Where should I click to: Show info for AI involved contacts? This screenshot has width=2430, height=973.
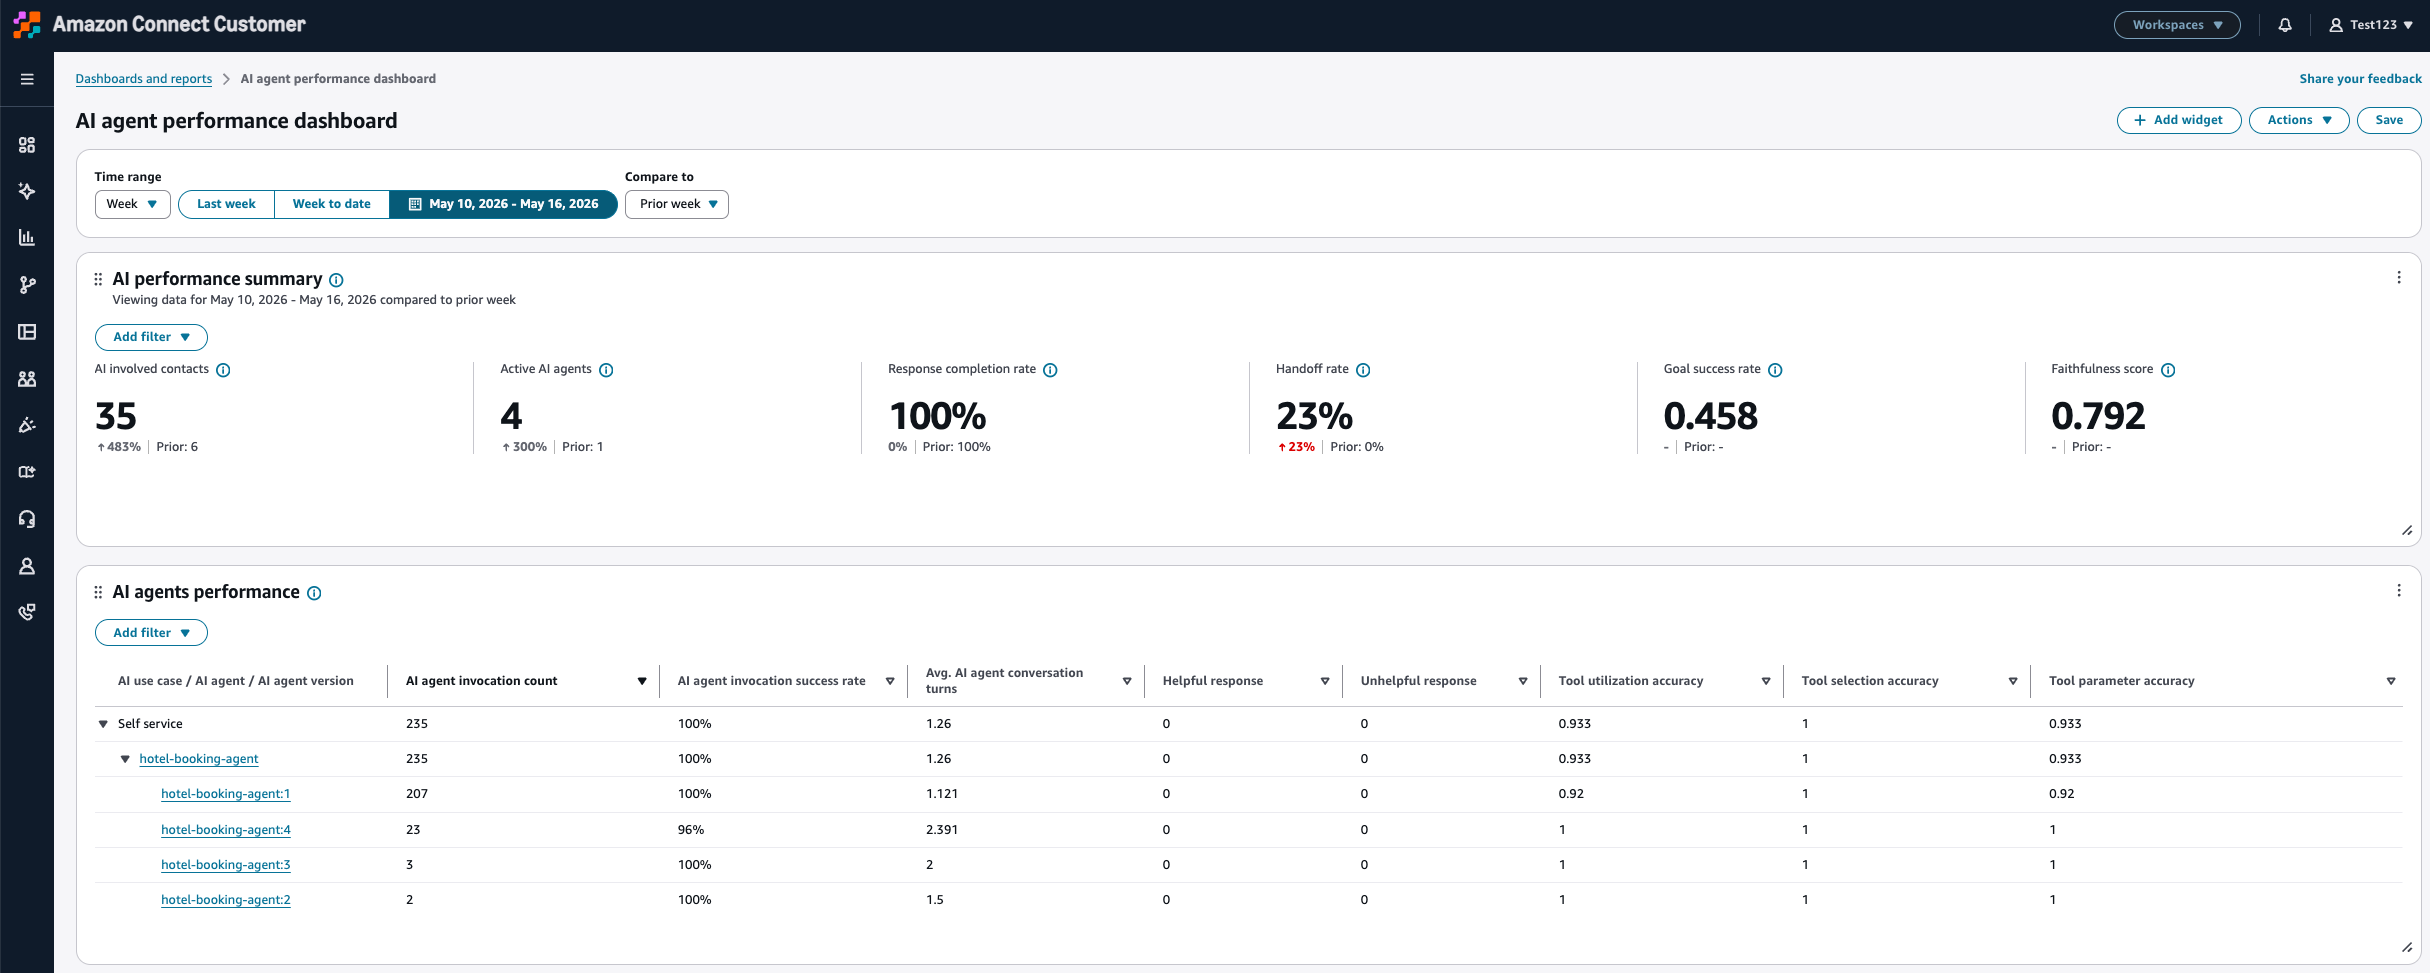pyautogui.click(x=223, y=370)
